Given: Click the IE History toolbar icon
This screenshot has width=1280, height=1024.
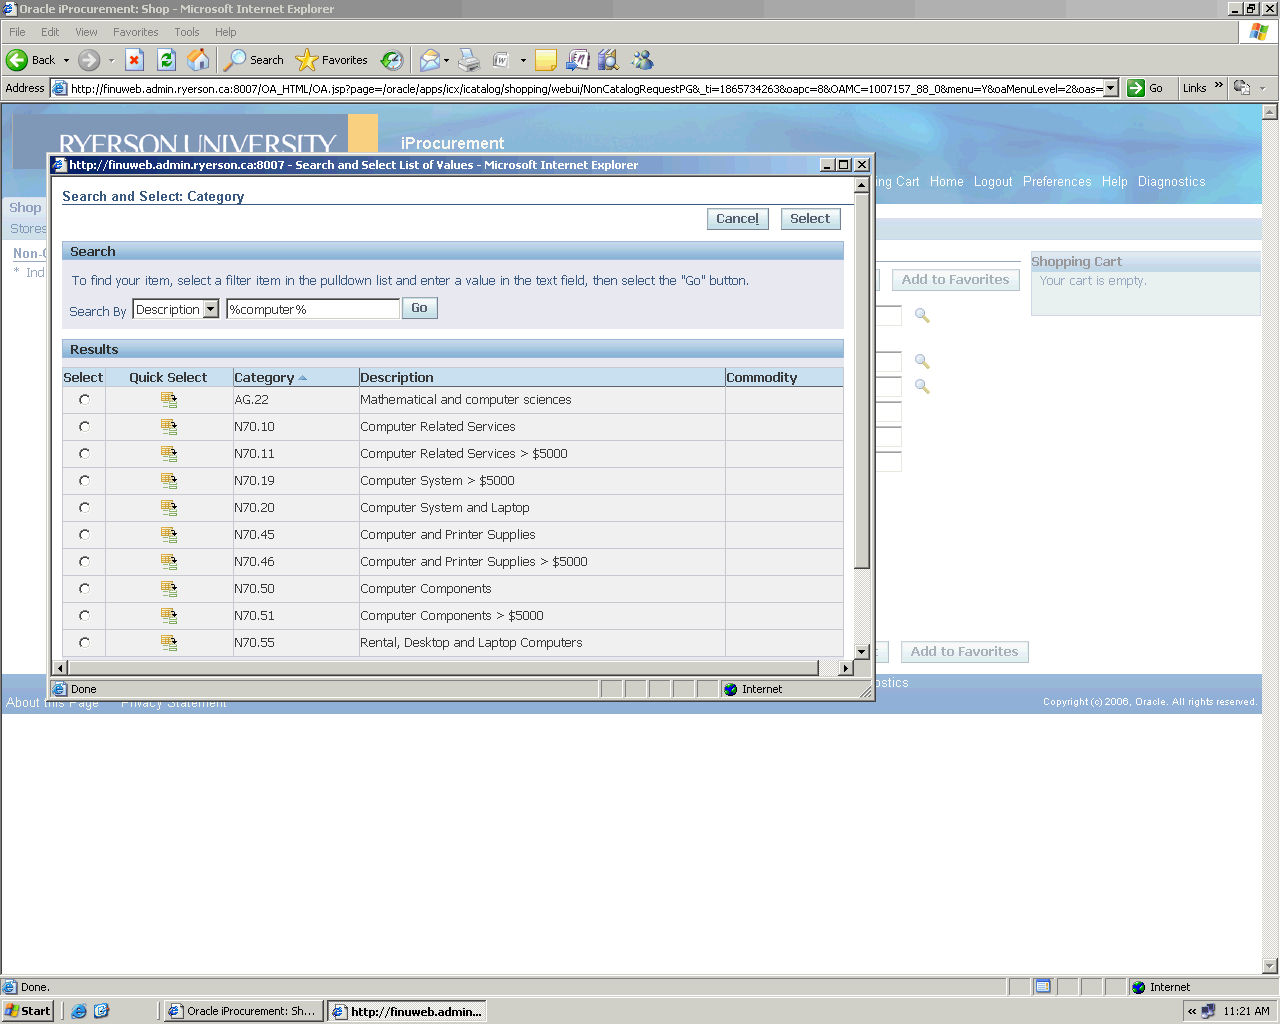Looking at the screenshot, I should (392, 60).
